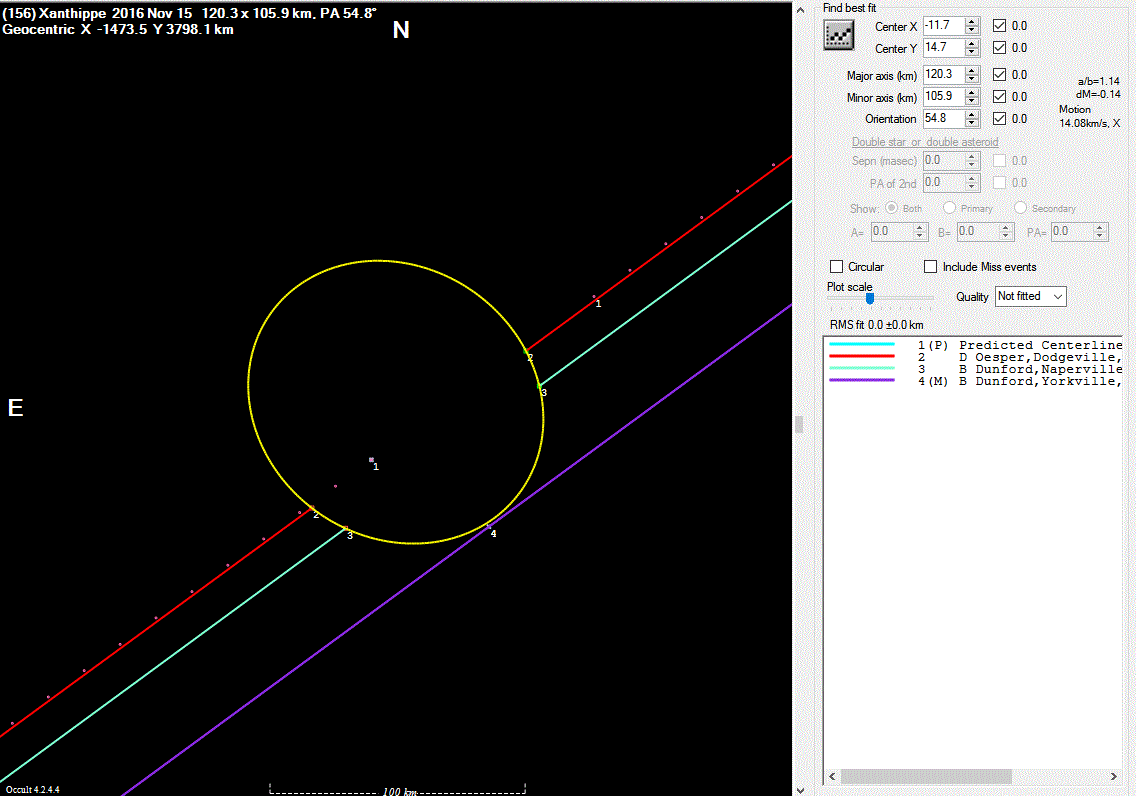Click the panel's vertical scroll up arrow
The height and width of the screenshot is (796, 1136).
(x=800, y=9)
